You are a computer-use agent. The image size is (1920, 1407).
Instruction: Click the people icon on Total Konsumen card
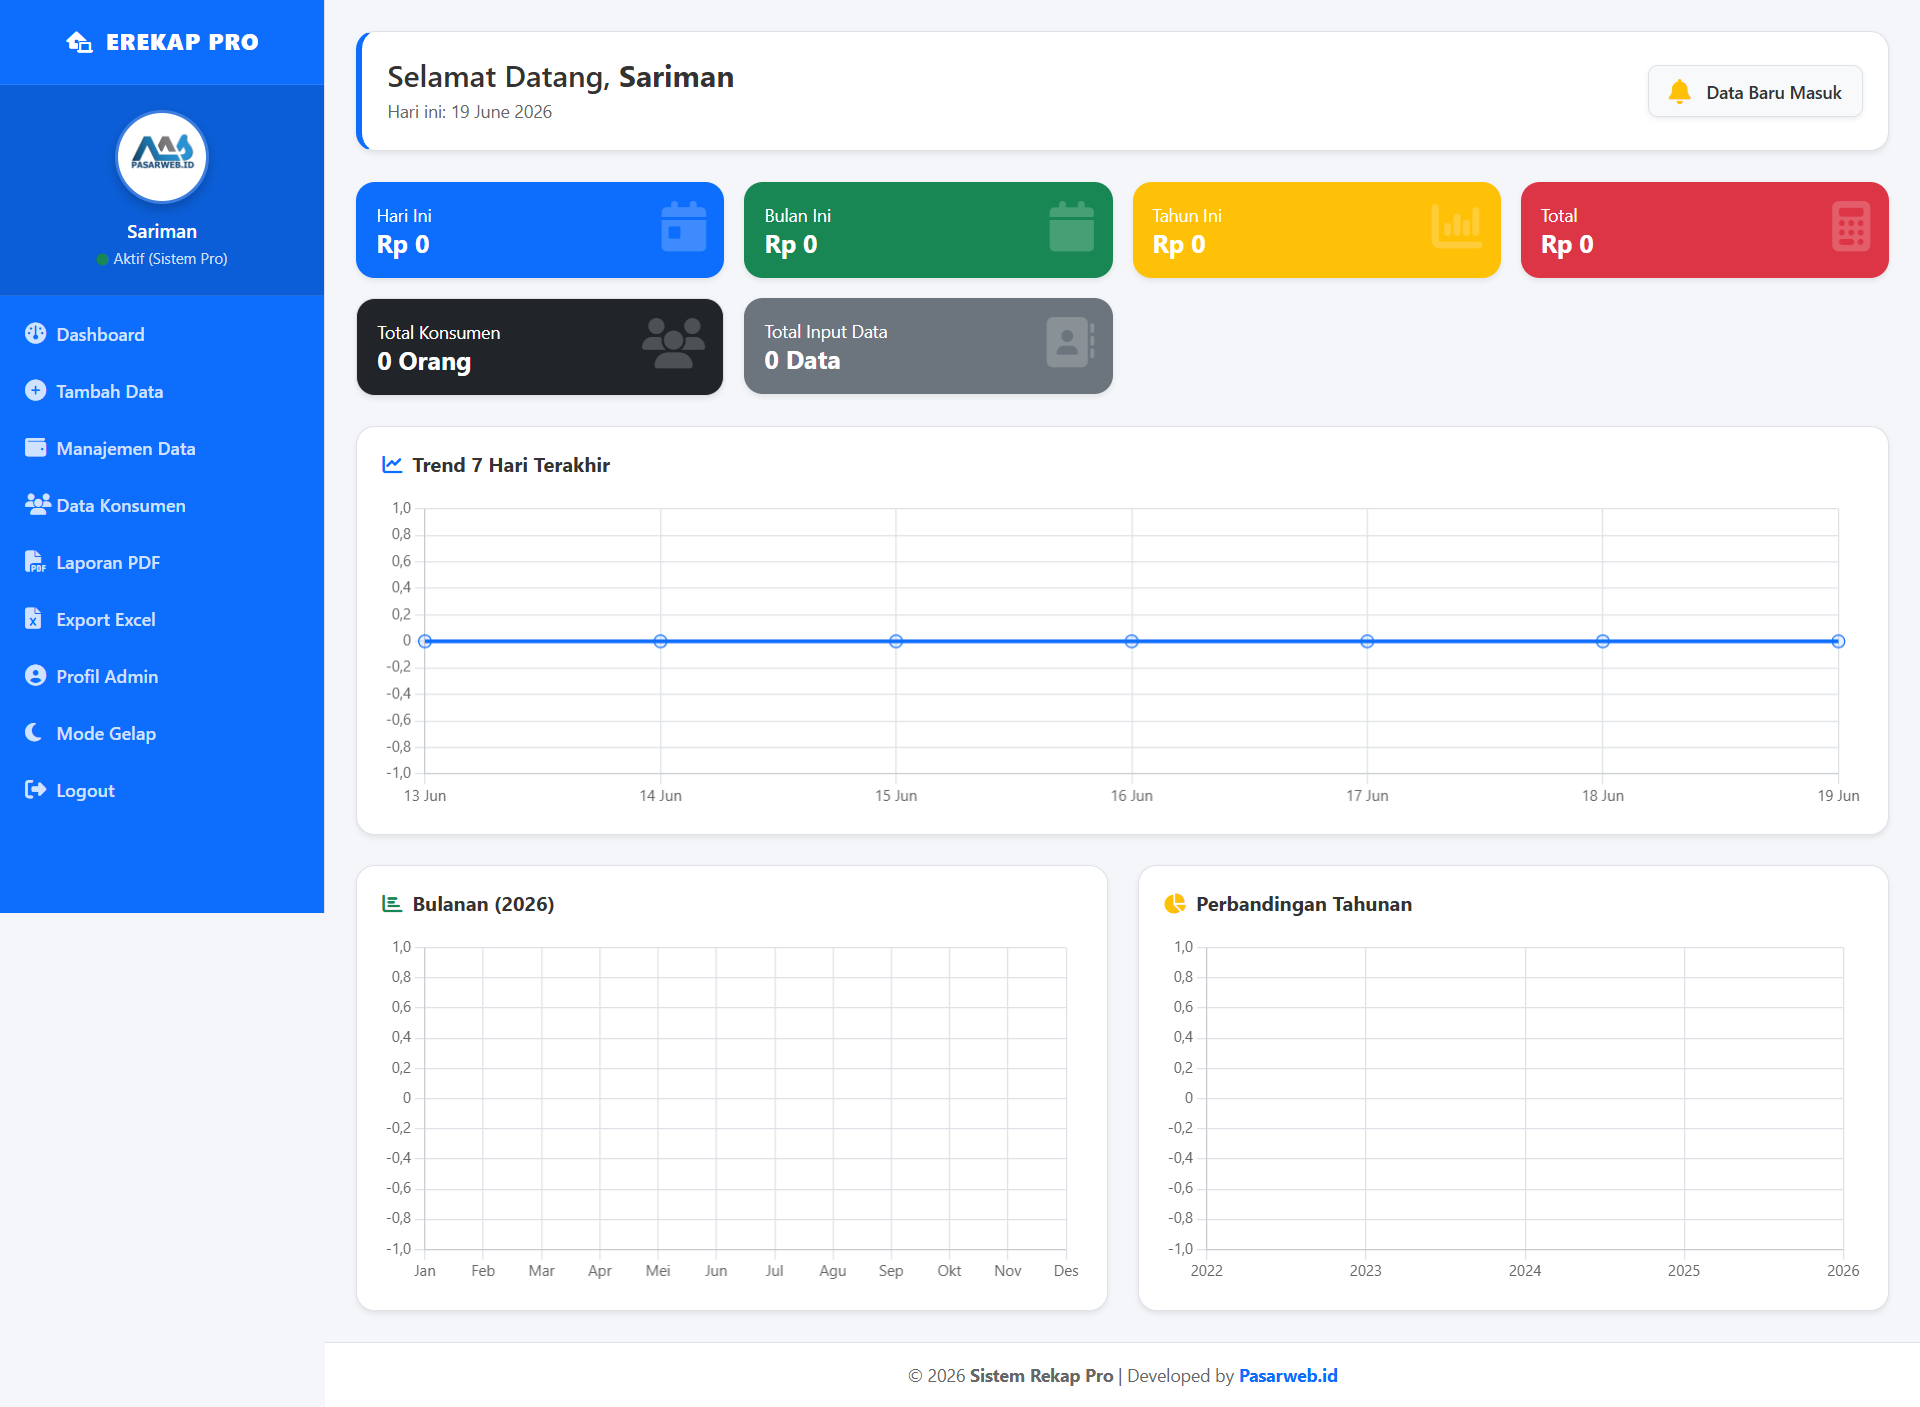point(673,344)
